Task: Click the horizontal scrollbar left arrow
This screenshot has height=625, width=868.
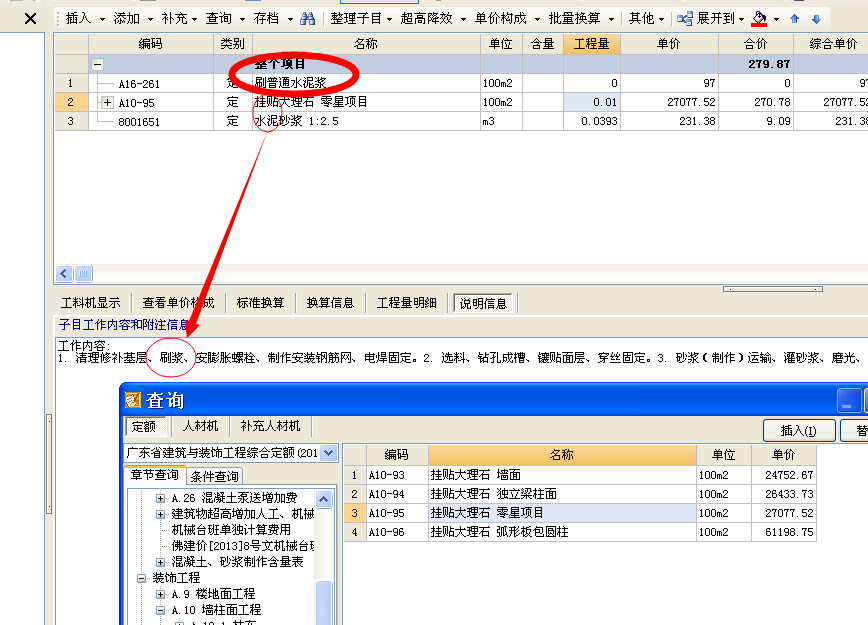Action: [x=64, y=273]
